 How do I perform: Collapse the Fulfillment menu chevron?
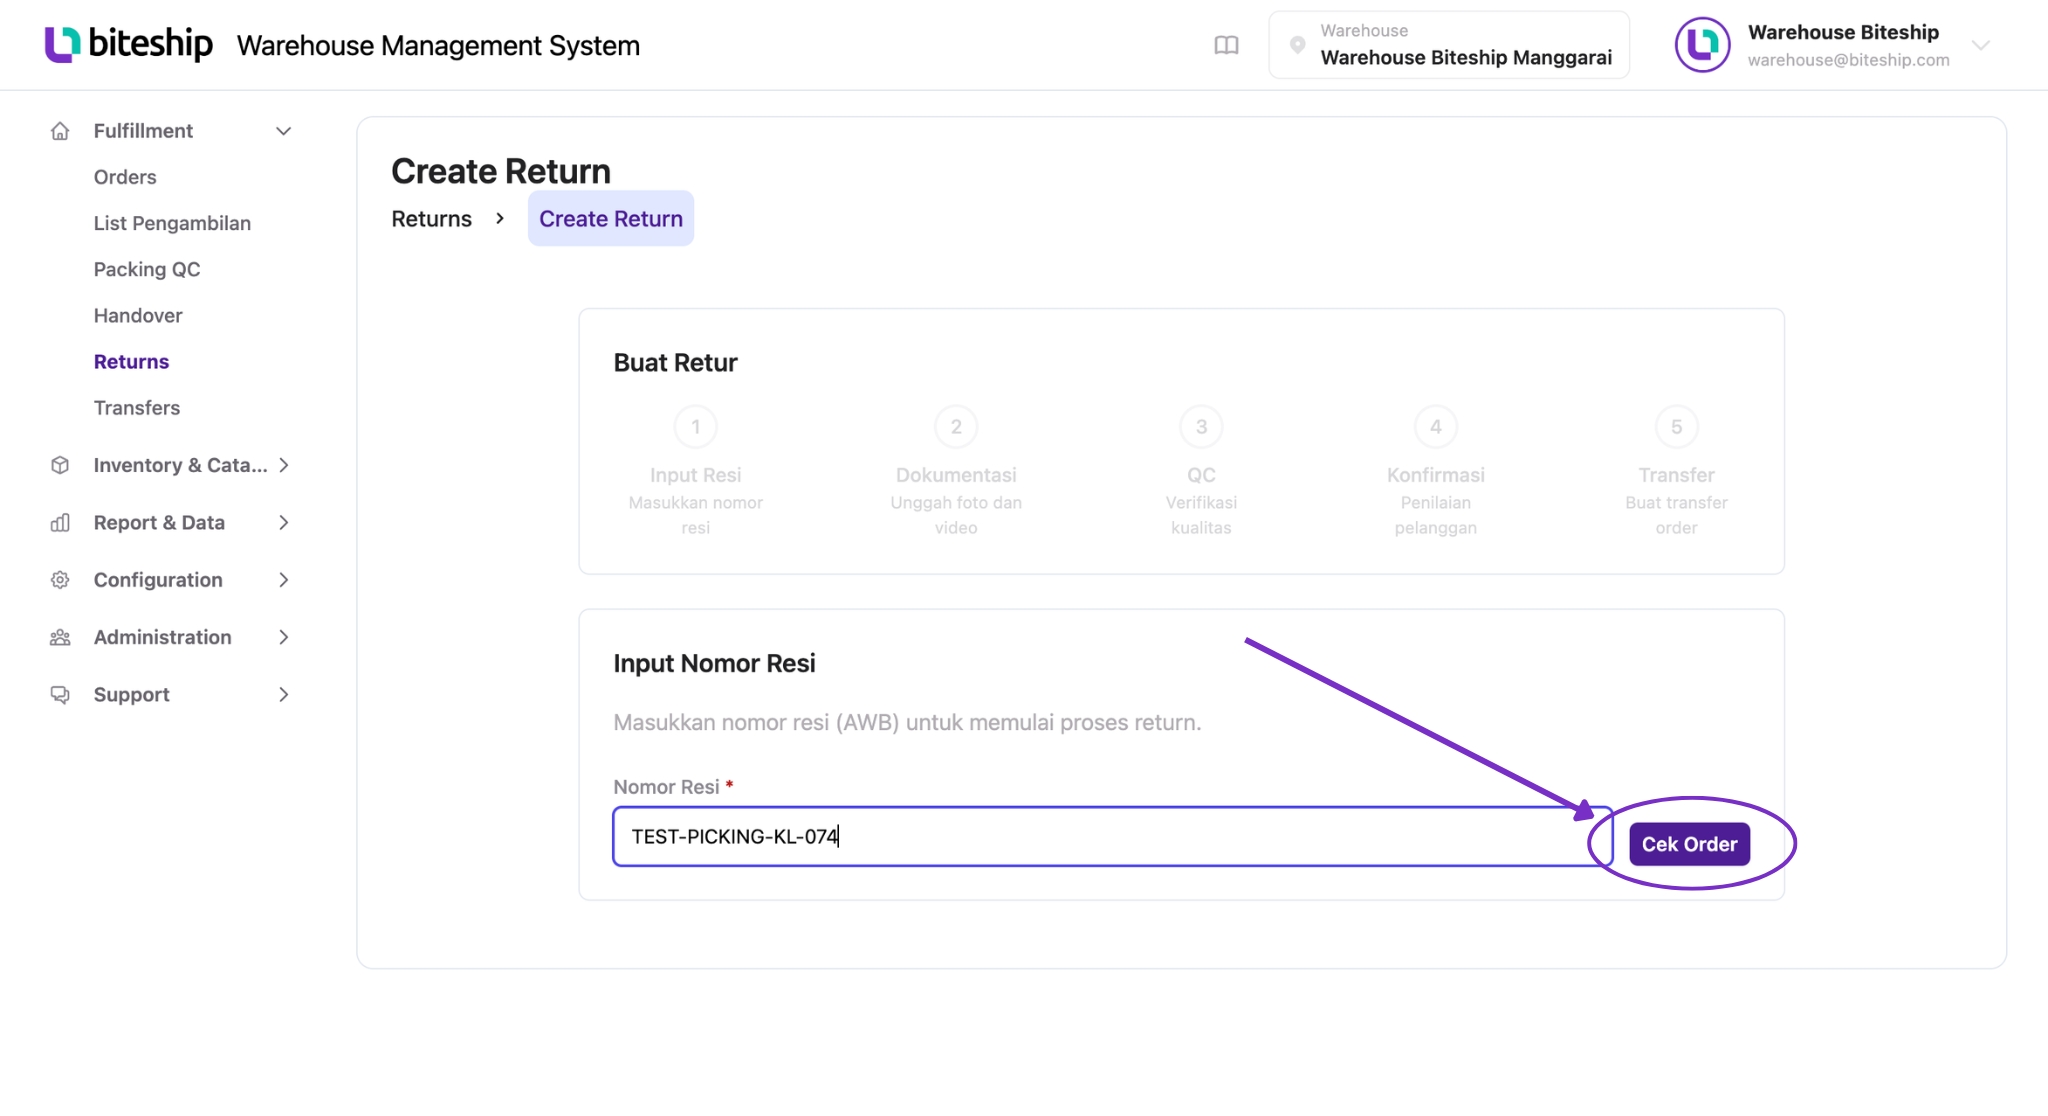point(283,131)
